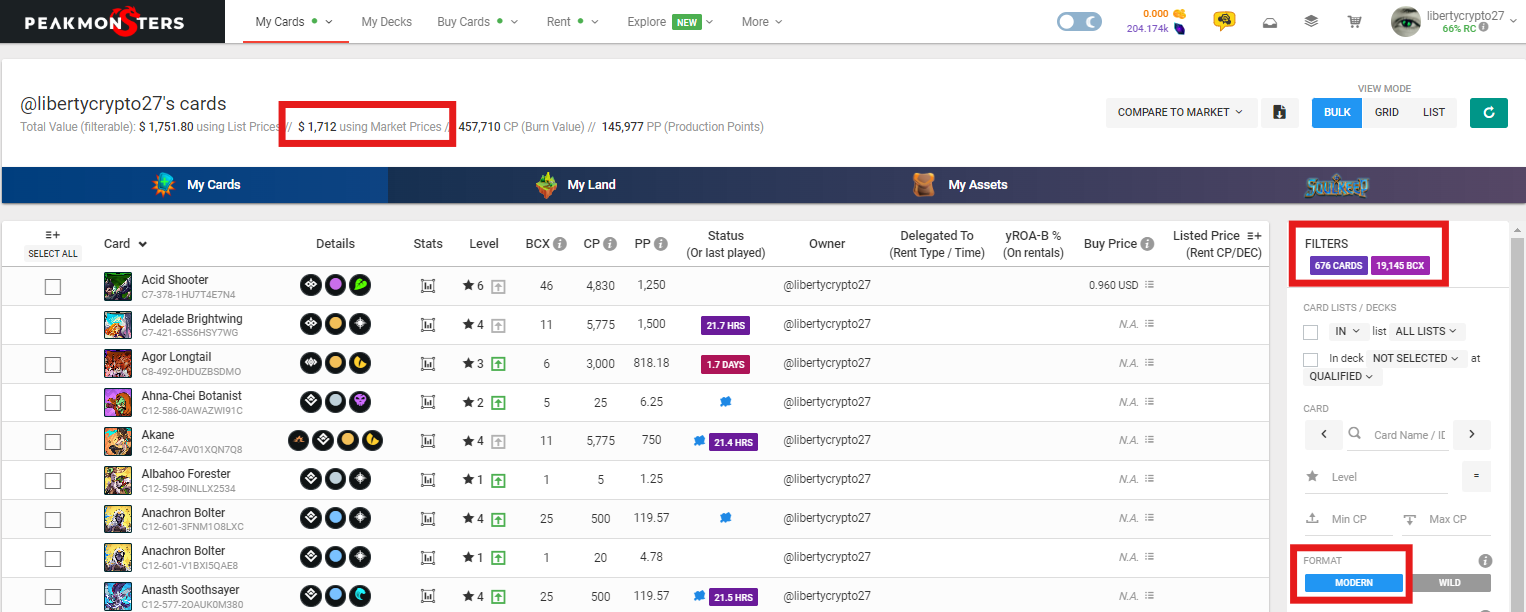This screenshot has height=612, width=1526.
Task: Open the ALL LISTS dropdown
Action: (1429, 331)
